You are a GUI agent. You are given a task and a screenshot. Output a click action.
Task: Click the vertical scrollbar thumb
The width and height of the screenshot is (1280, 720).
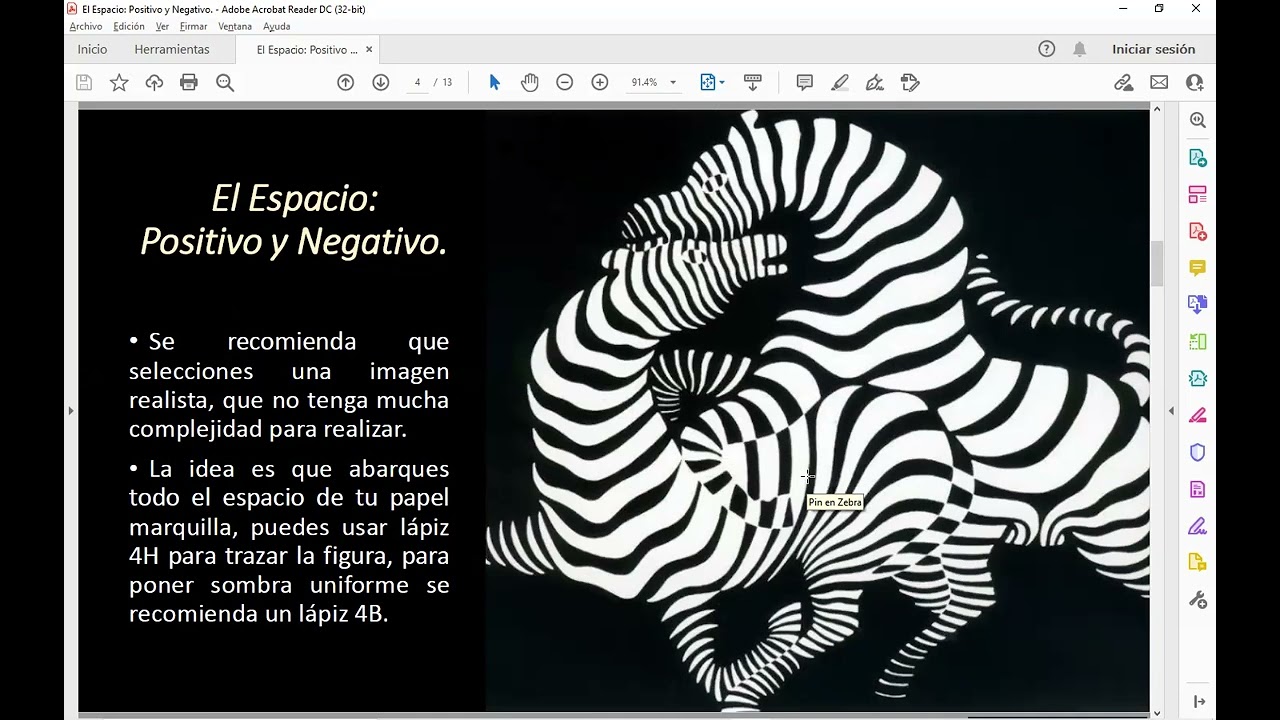click(x=1158, y=263)
